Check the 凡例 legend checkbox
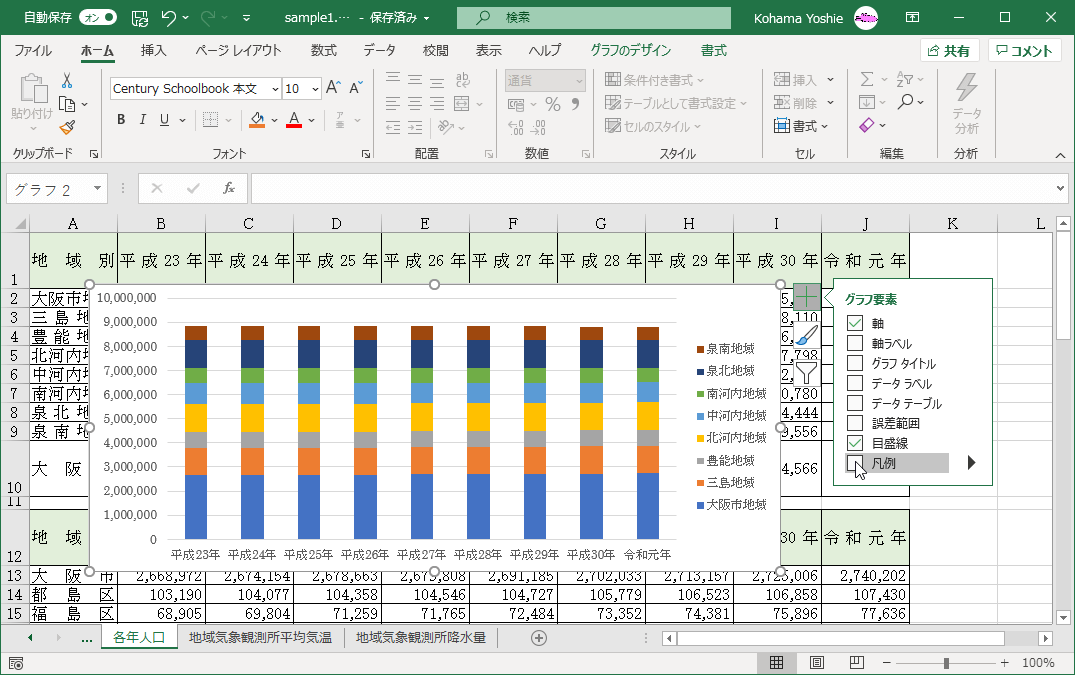This screenshot has width=1075, height=675. click(855, 463)
